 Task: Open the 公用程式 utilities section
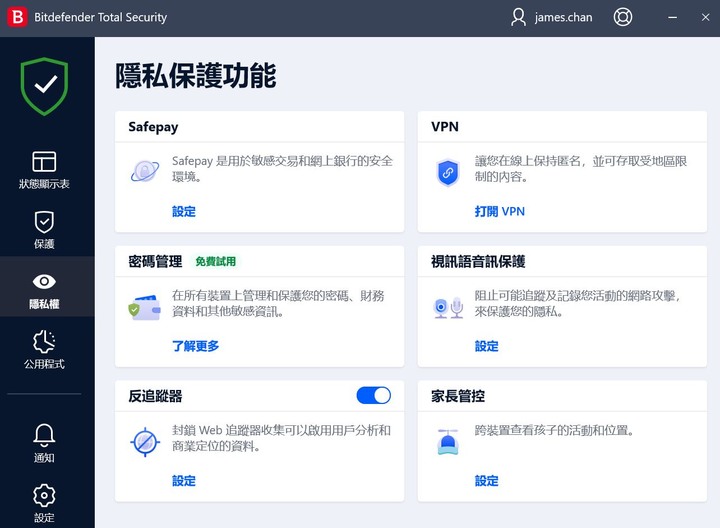tap(44, 349)
